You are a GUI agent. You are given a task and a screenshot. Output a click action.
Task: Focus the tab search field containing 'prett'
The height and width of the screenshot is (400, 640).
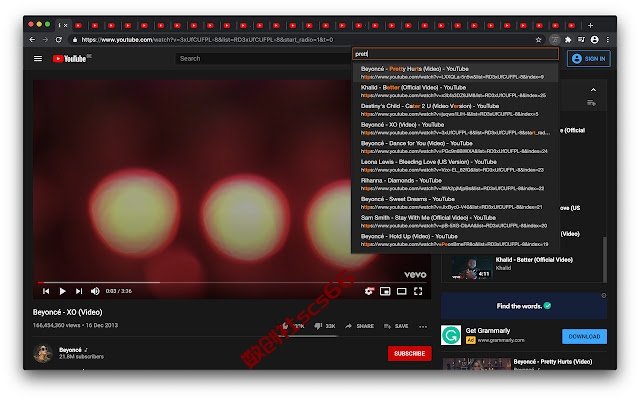455,53
